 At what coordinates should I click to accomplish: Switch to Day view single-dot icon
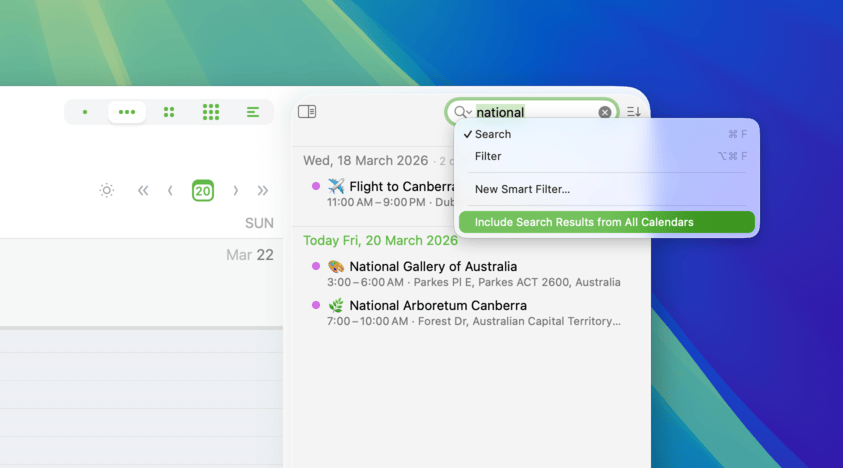pyautogui.click(x=85, y=112)
